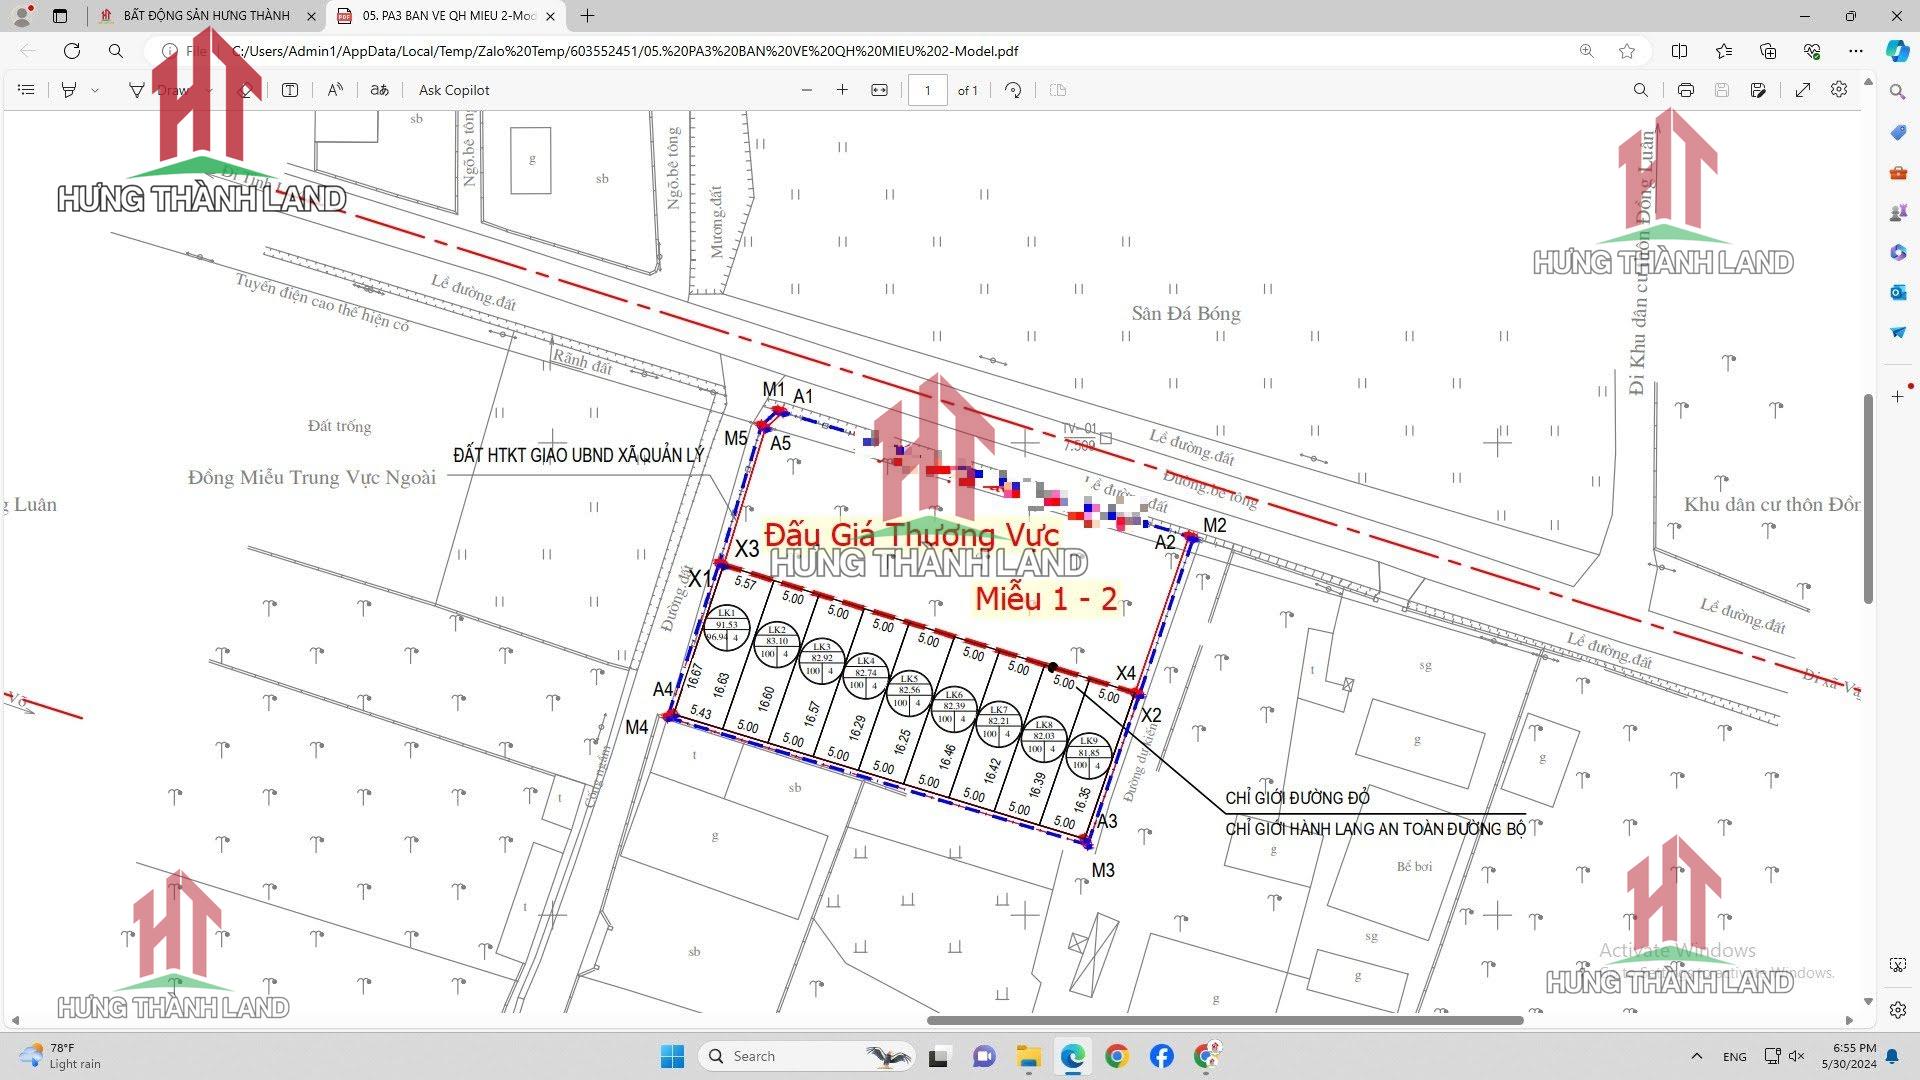Screen dimensions: 1920x1080
Task: Toggle Edge split screen view
Action: tap(1679, 51)
